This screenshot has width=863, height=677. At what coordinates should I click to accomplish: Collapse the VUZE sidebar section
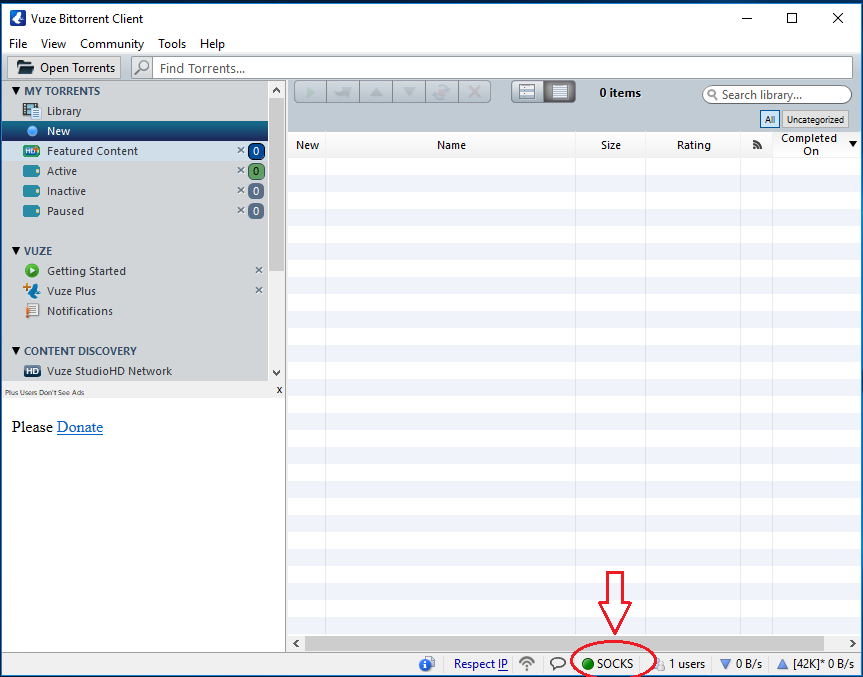tap(16, 250)
